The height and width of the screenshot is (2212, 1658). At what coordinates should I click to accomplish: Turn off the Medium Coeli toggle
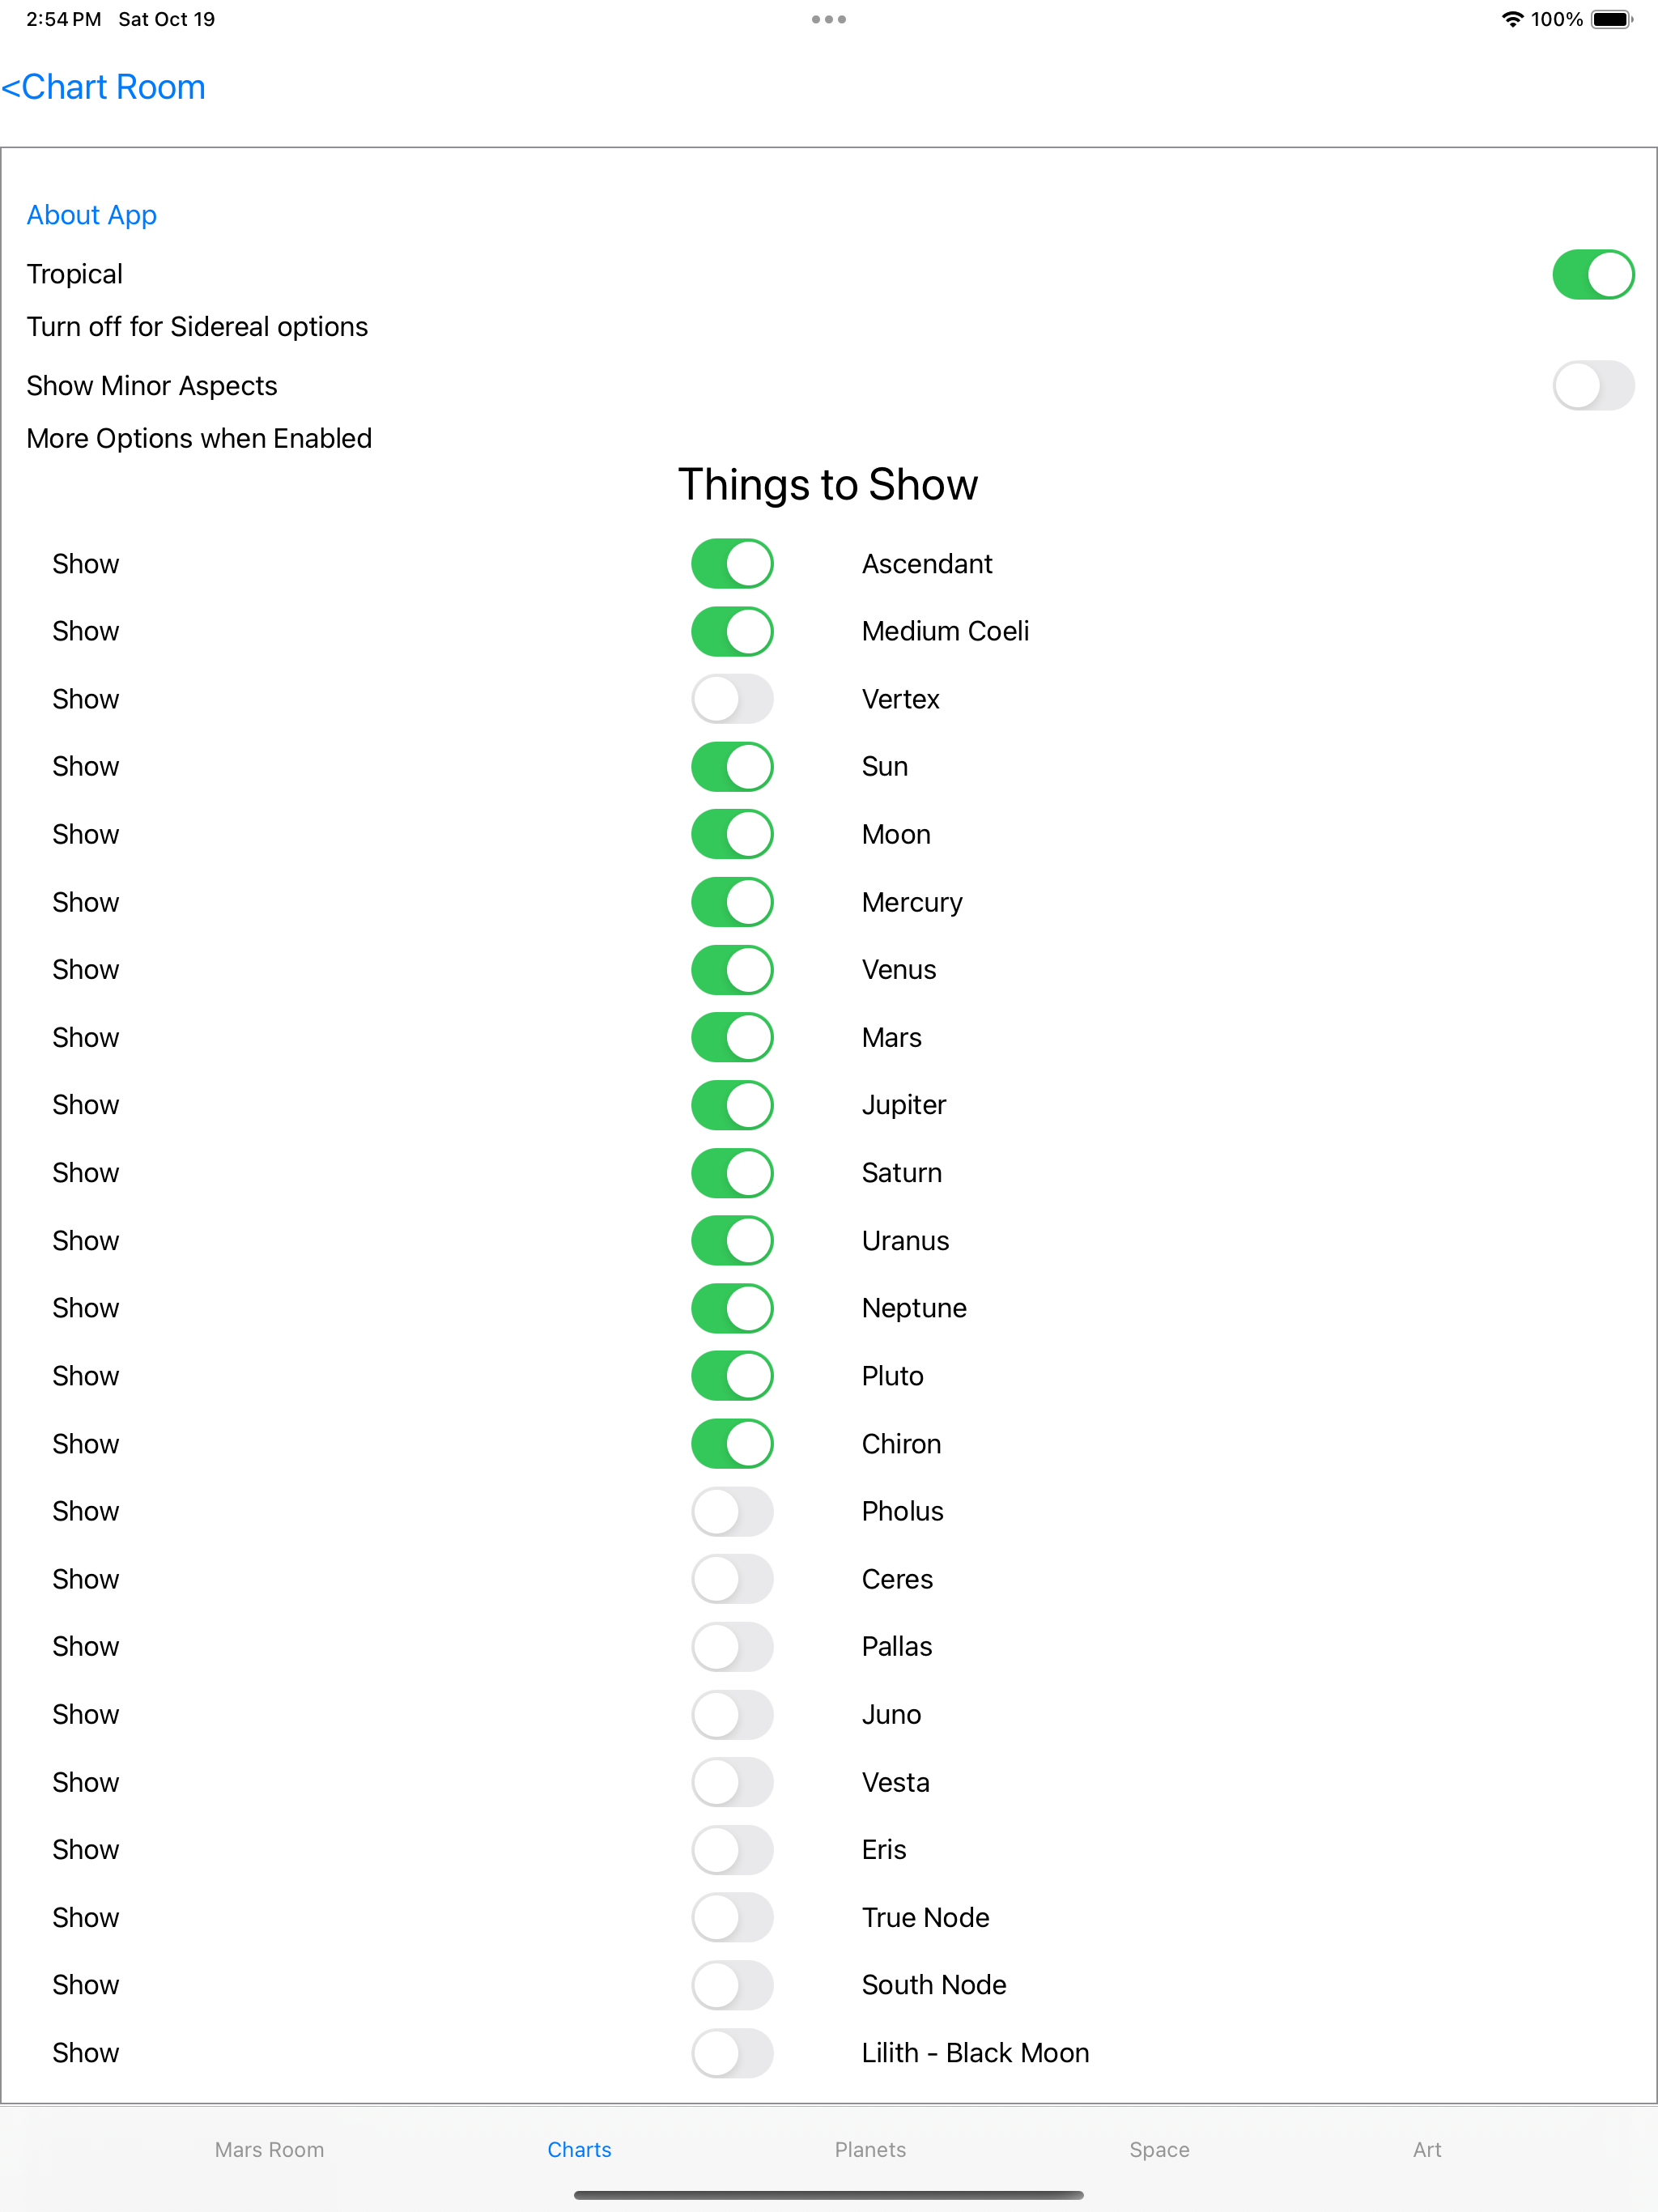tap(732, 631)
